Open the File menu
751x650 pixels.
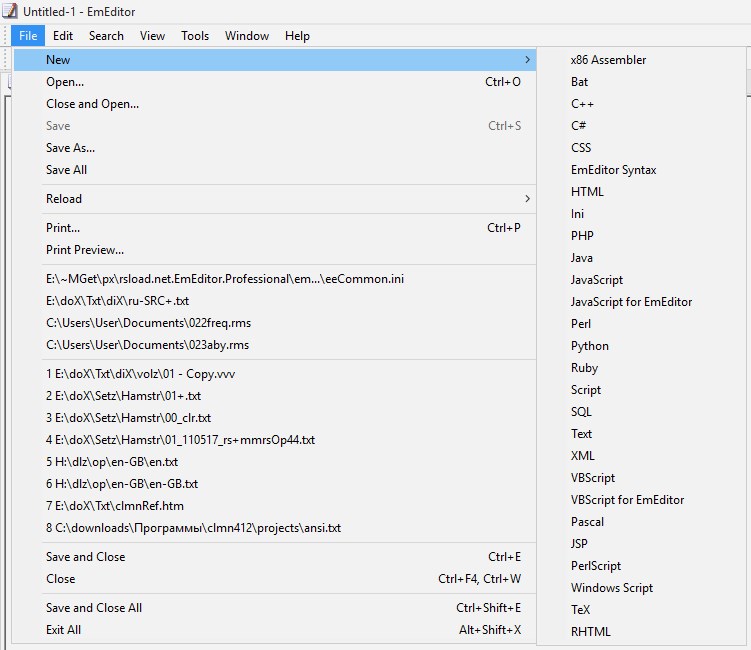(x=28, y=36)
